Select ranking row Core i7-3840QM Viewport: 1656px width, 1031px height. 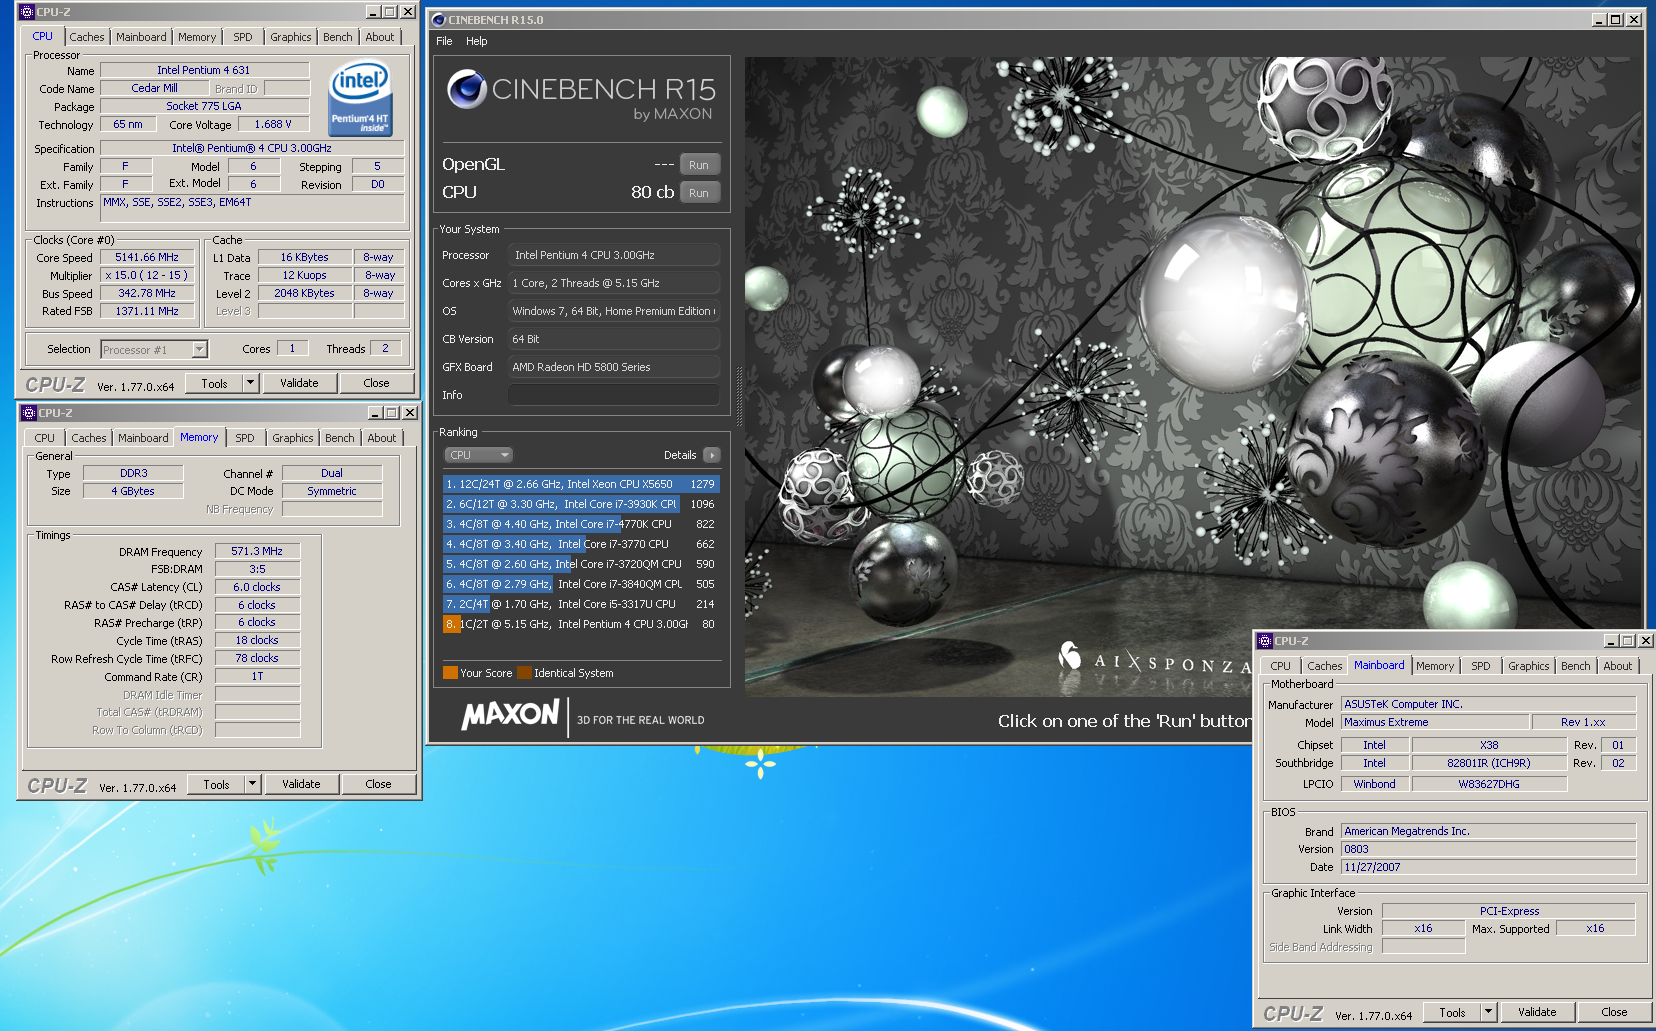coord(581,584)
